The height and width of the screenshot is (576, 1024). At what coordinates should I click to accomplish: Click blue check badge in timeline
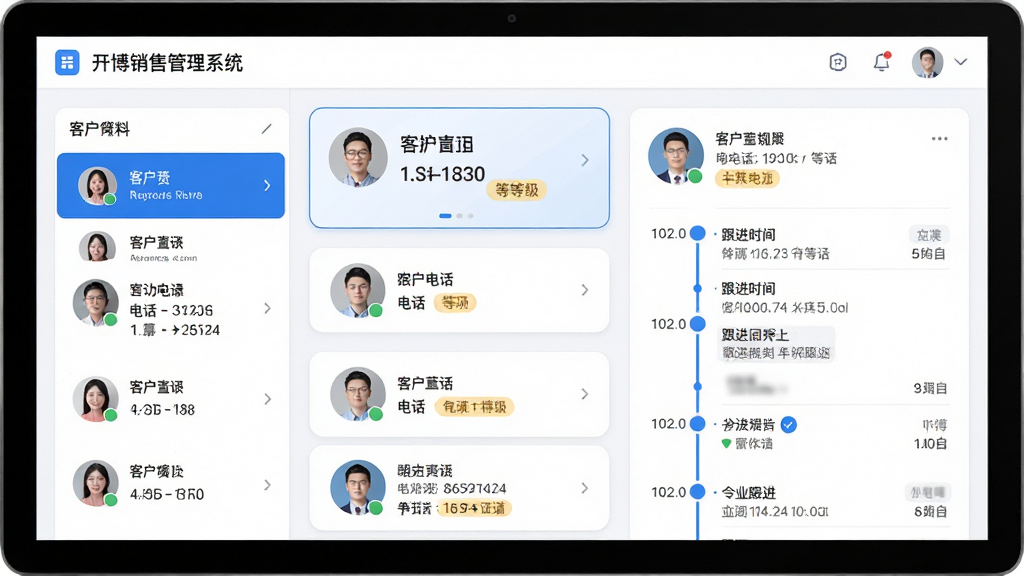[789, 424]
